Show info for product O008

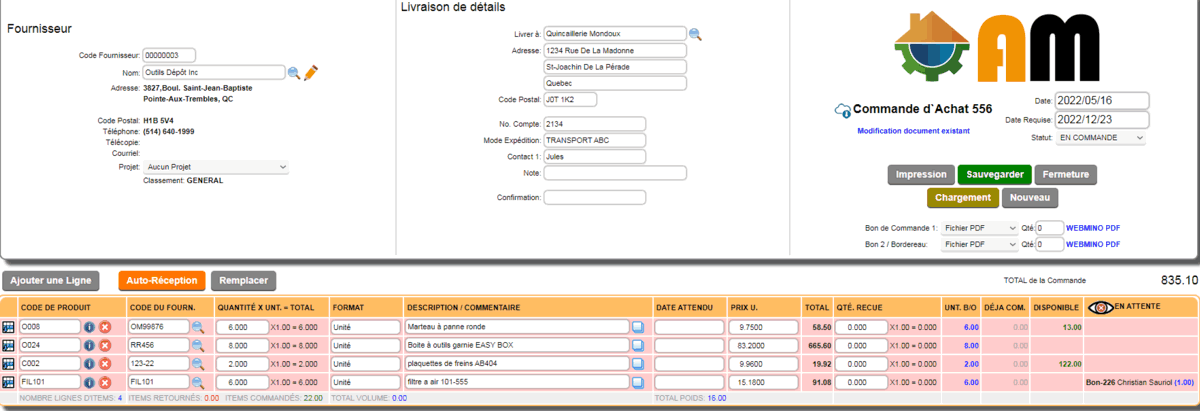coord(89,327)
